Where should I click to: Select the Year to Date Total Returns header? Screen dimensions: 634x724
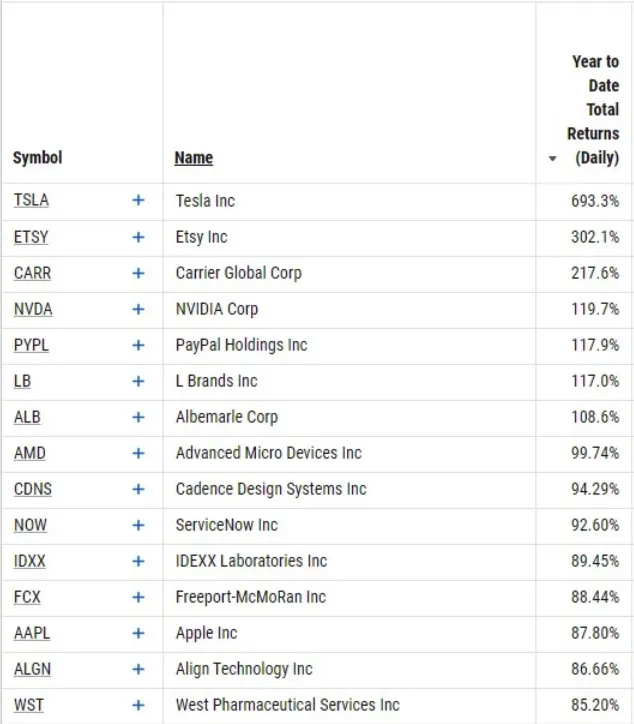click(594, 110)
